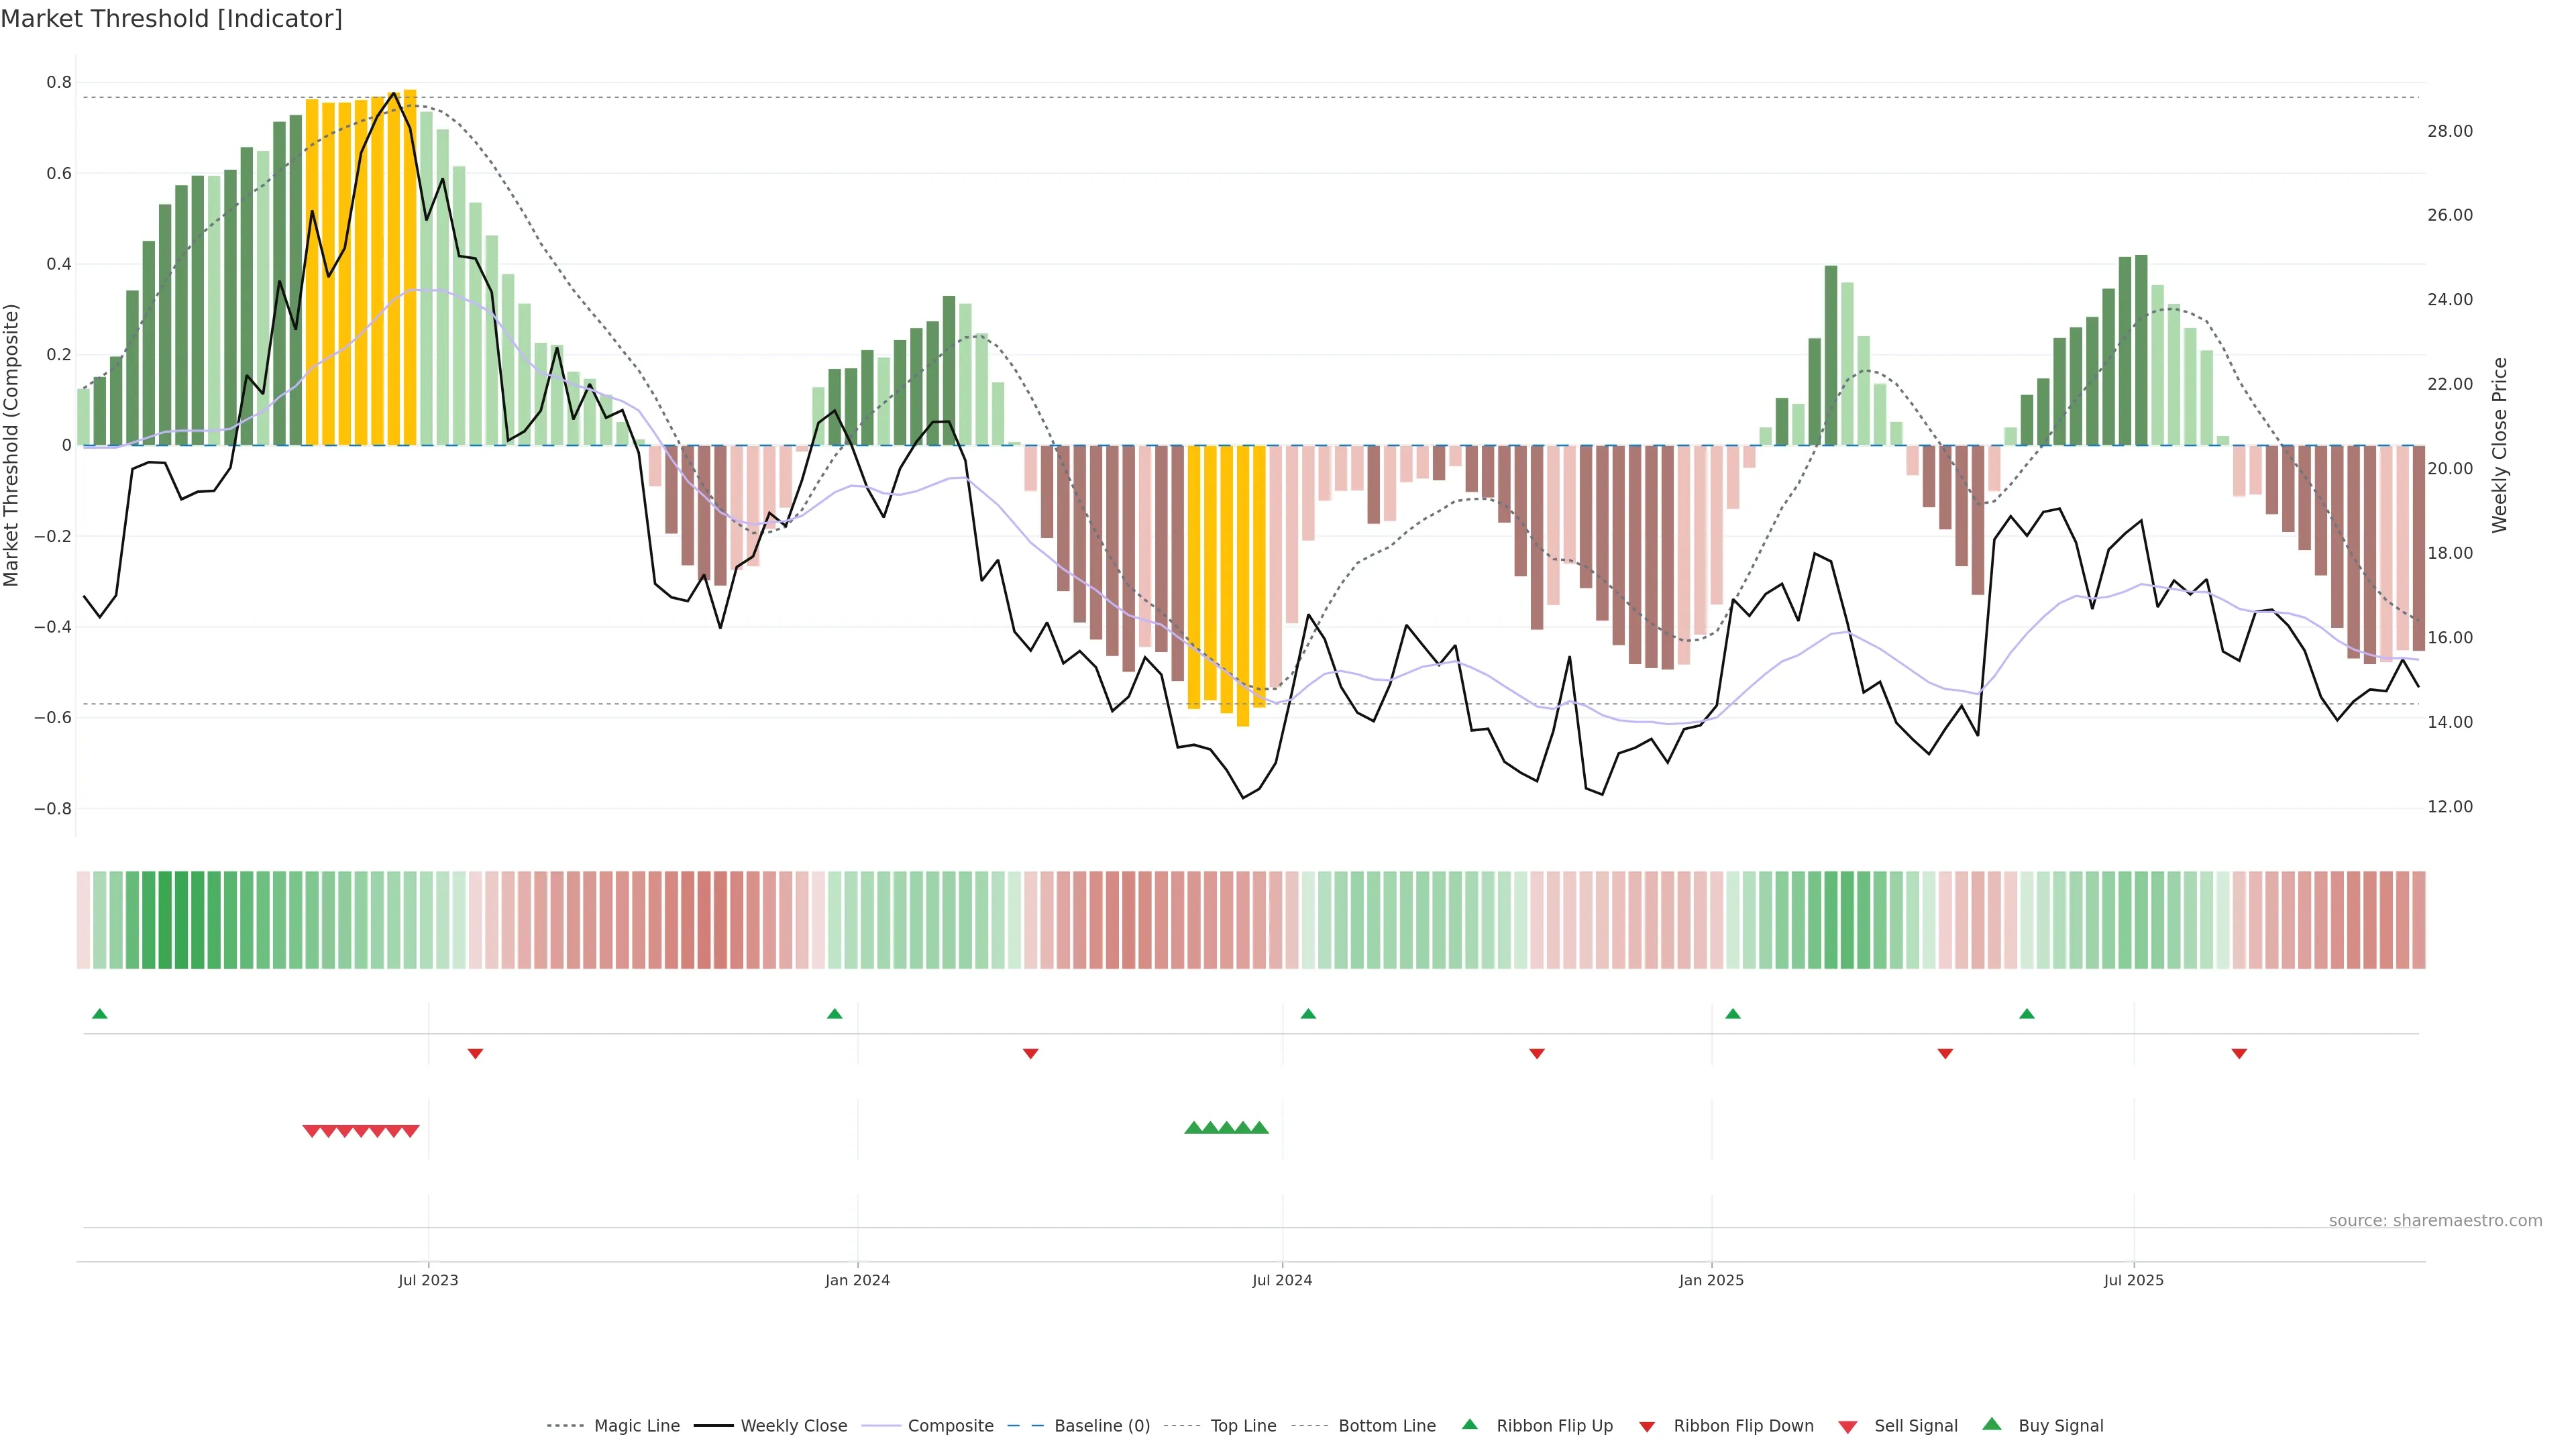This screenshot has height=1449, width=2576.
Task: Toggle the Top Line legend entry
Action: pyautogui.click(x=1243, y=1425)
